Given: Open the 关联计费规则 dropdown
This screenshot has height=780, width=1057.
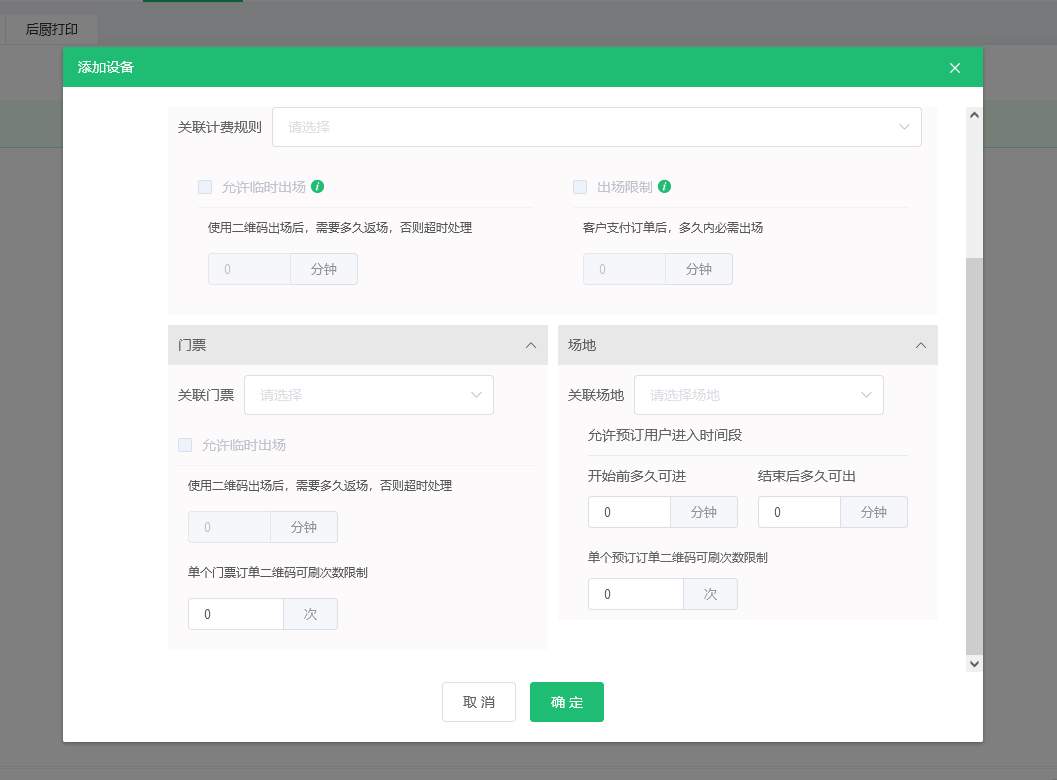Looking at the screenshot, I should [597, 127].
